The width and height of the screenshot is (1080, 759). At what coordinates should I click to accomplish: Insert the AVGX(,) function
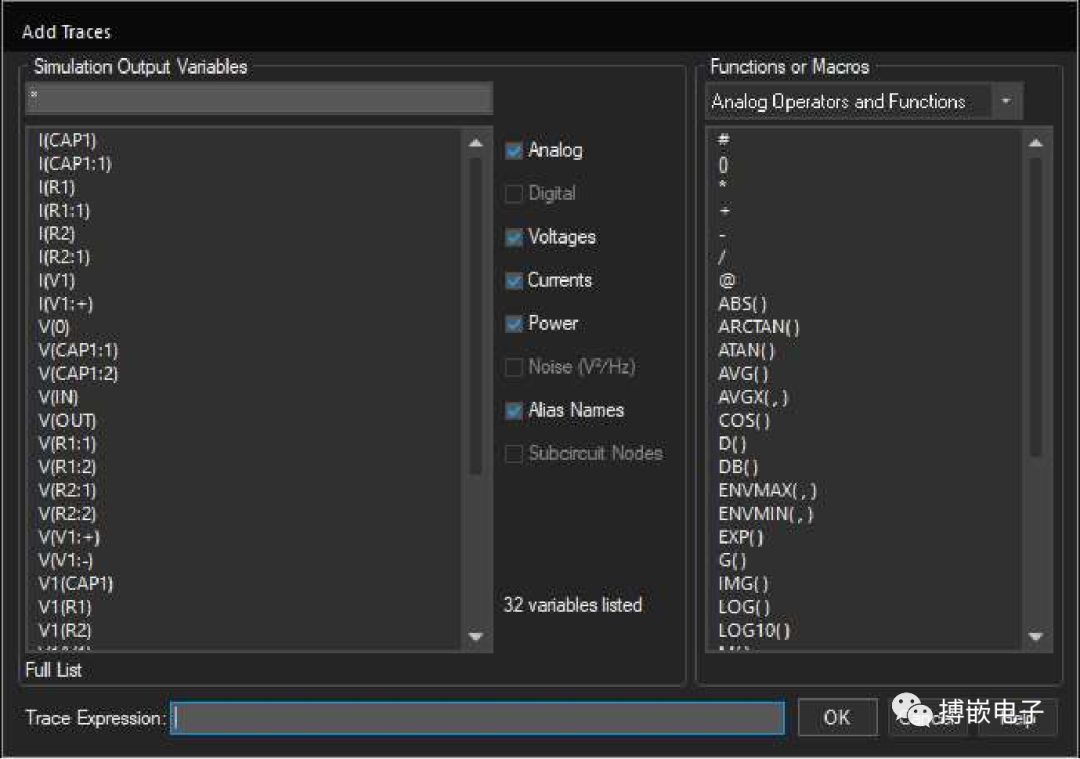coord(754,398)
